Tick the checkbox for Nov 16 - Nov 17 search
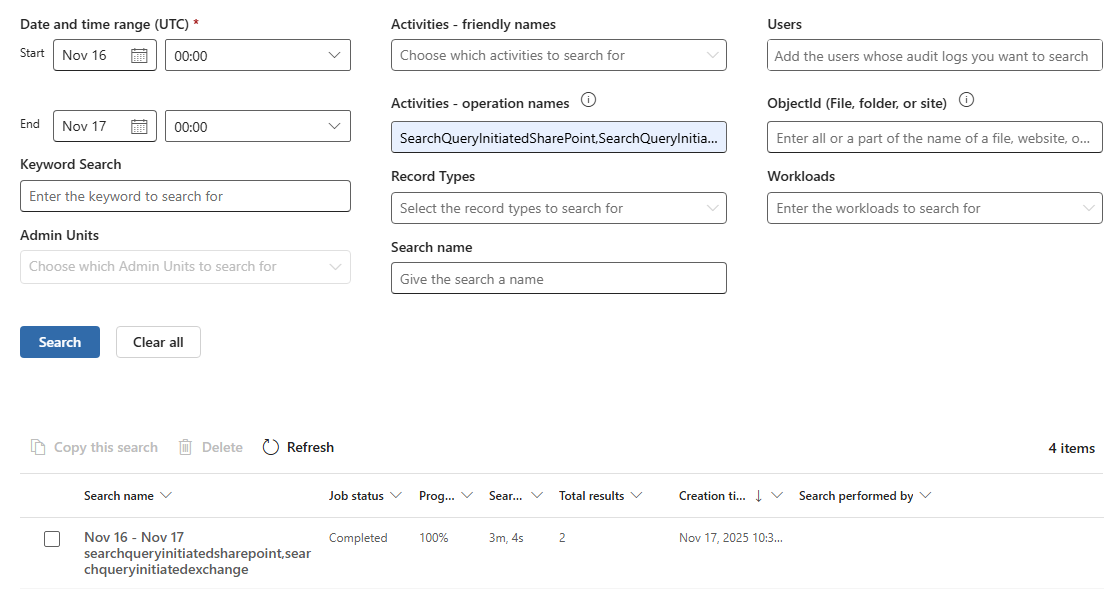This screenshot has width=1104, height=590. pos(52,539)
